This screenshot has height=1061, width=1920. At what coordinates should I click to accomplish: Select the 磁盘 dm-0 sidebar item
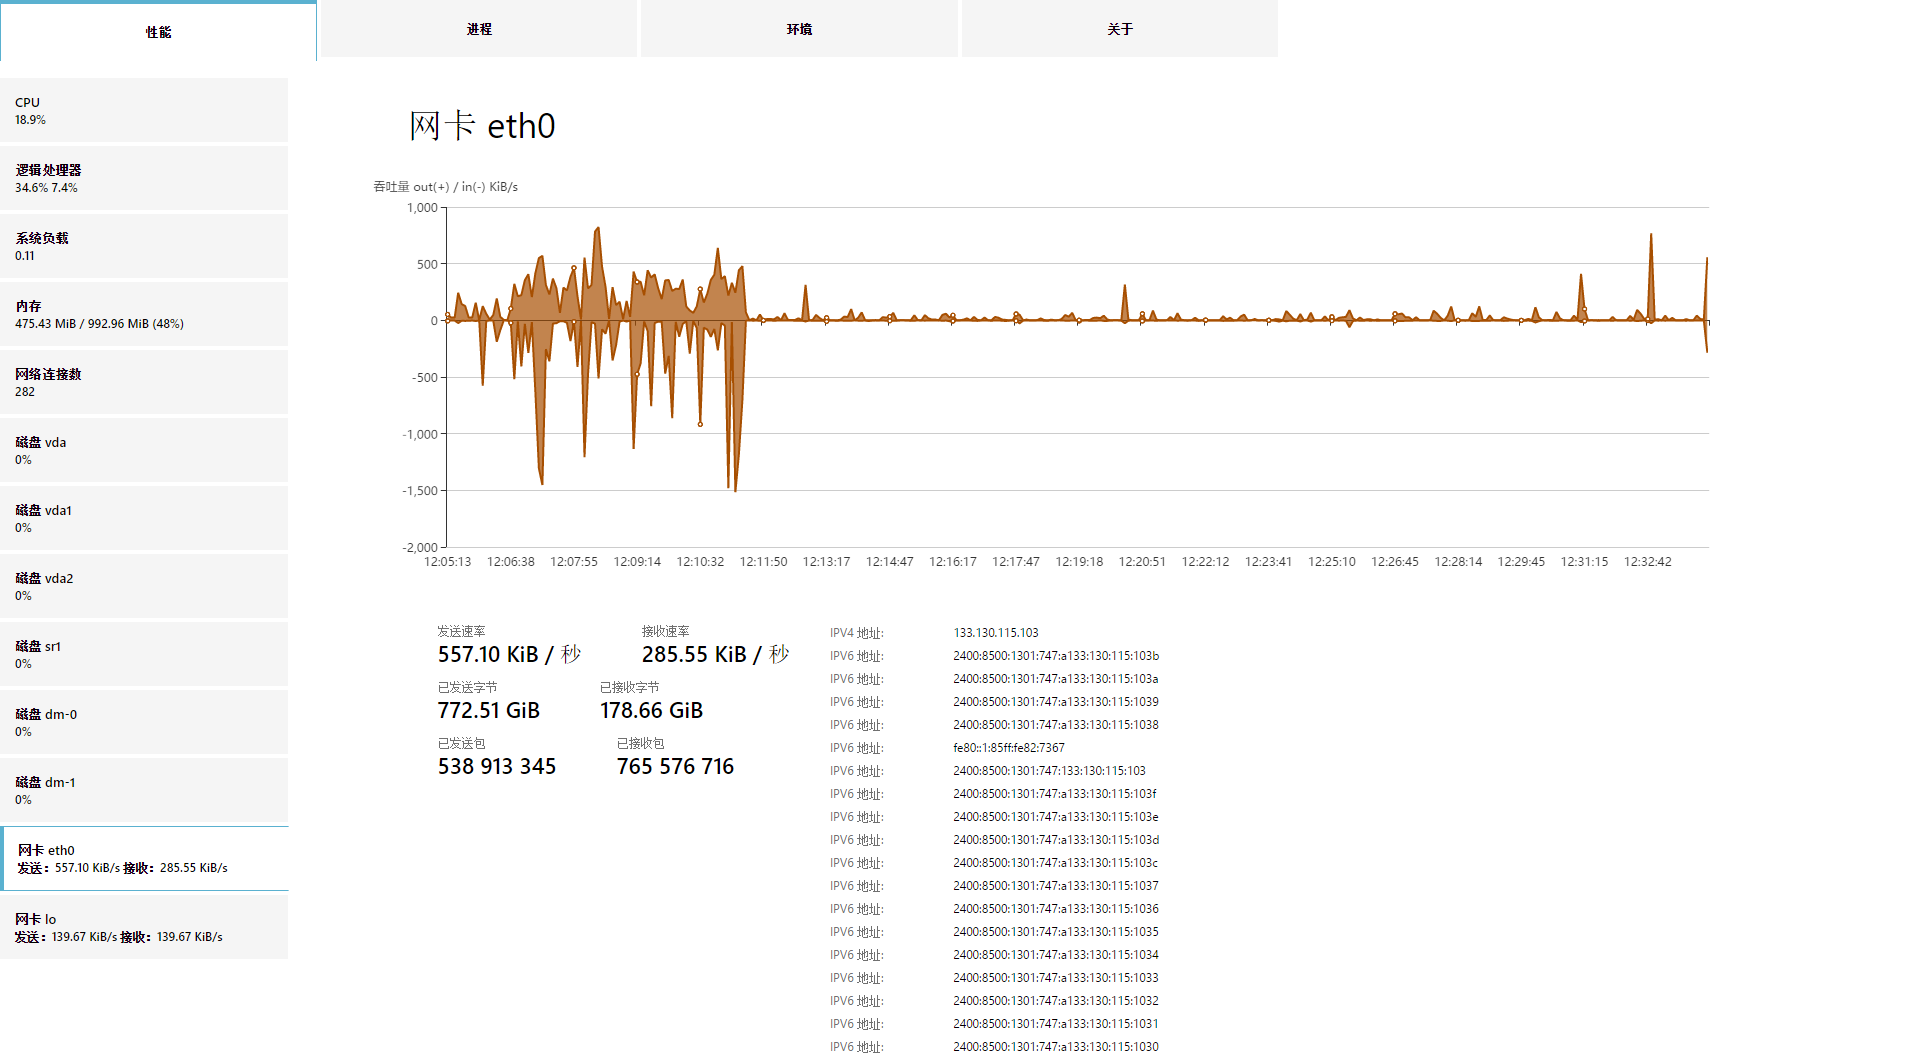(144, 722)
